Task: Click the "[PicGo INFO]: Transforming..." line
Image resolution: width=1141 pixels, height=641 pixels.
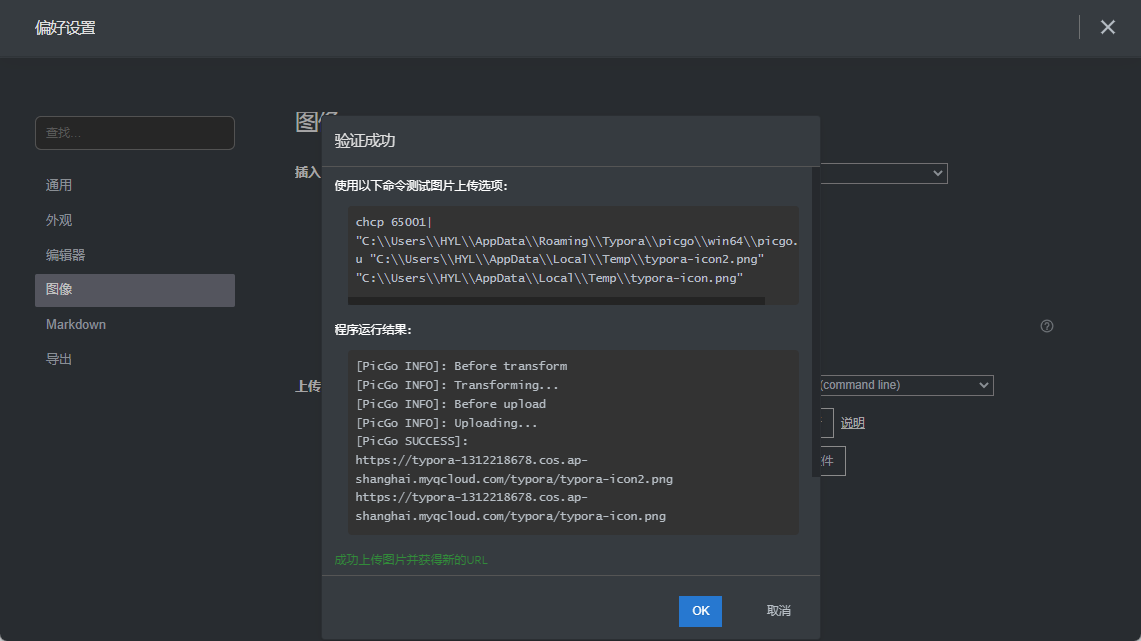Action: 457,386
